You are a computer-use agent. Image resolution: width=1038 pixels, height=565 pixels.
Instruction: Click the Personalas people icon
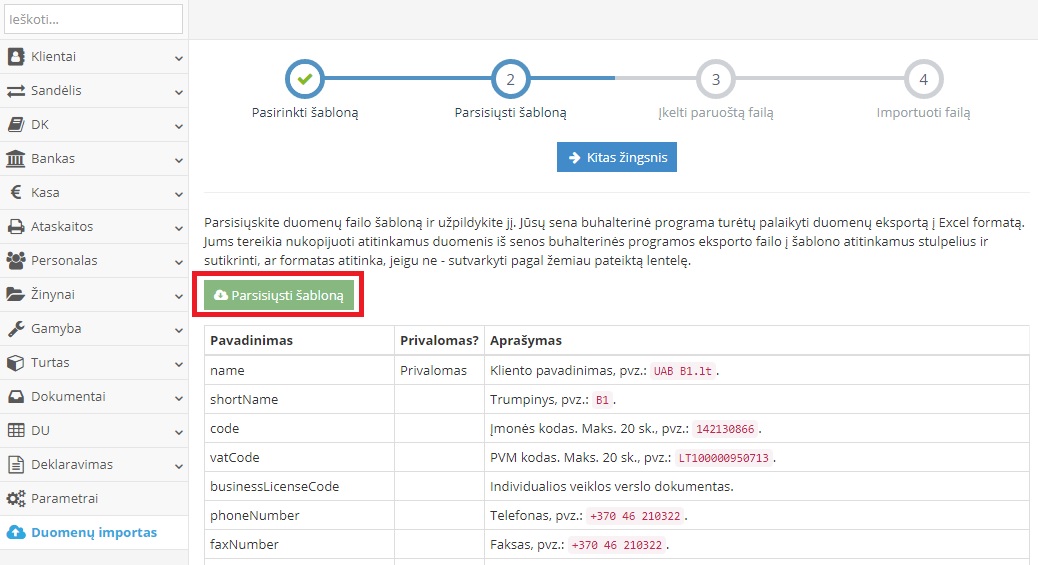click(x=16, y=261)
